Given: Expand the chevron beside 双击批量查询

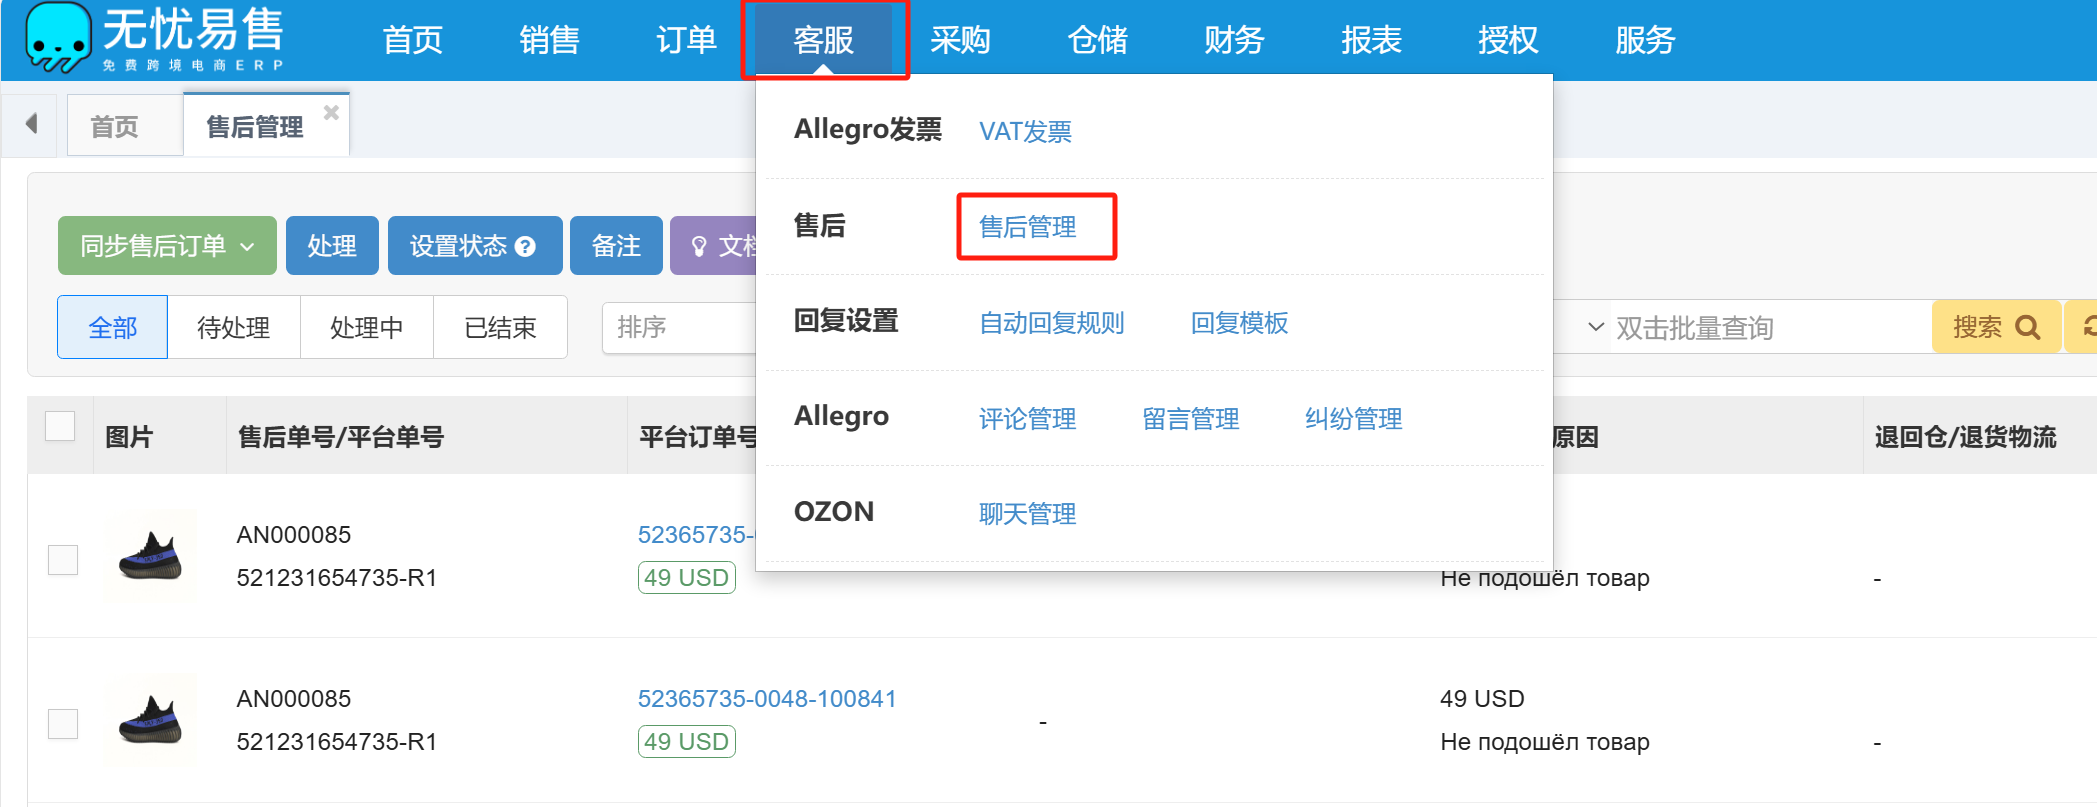Looking at the screenshot, I should coord(1596,327).
